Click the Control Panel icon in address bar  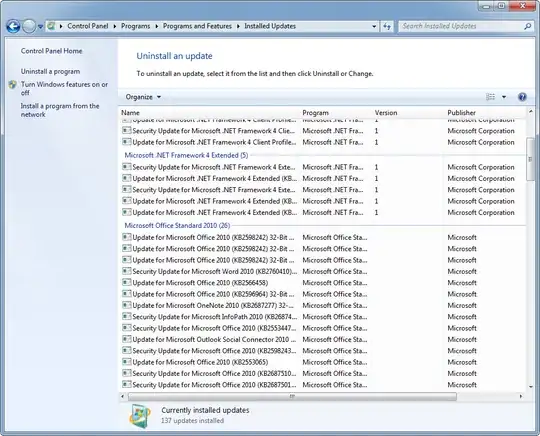pyautogui.click(x=51, y=26)
